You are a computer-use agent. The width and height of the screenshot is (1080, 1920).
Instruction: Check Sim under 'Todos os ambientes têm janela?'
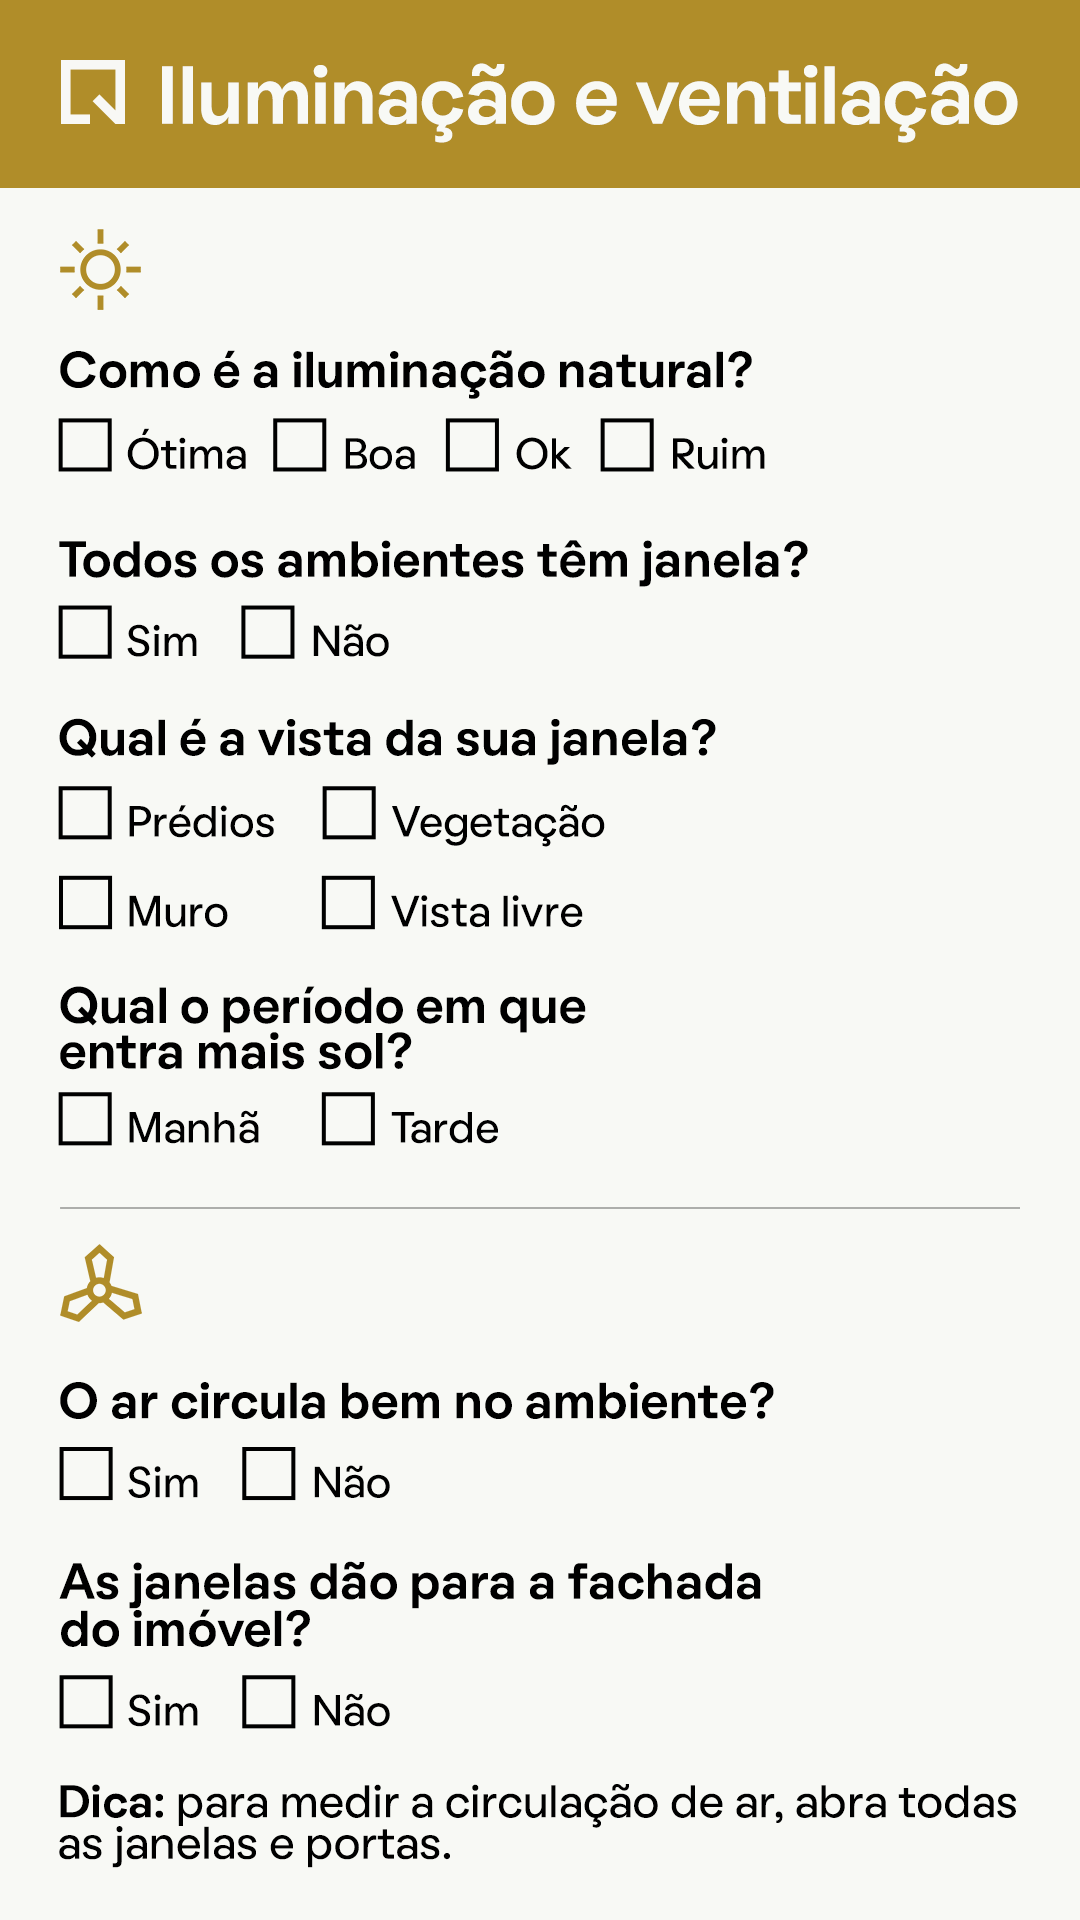coord(85,632)
